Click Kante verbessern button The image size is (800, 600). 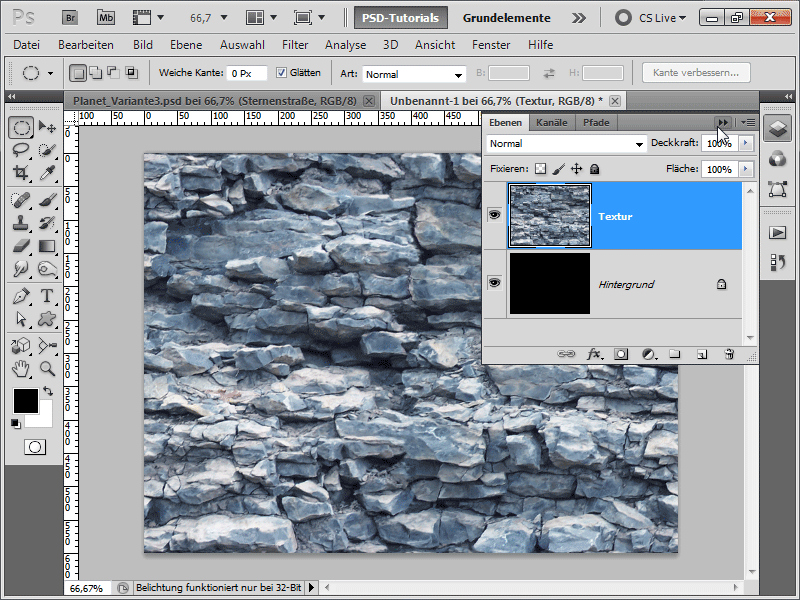(x=696, y=72)
